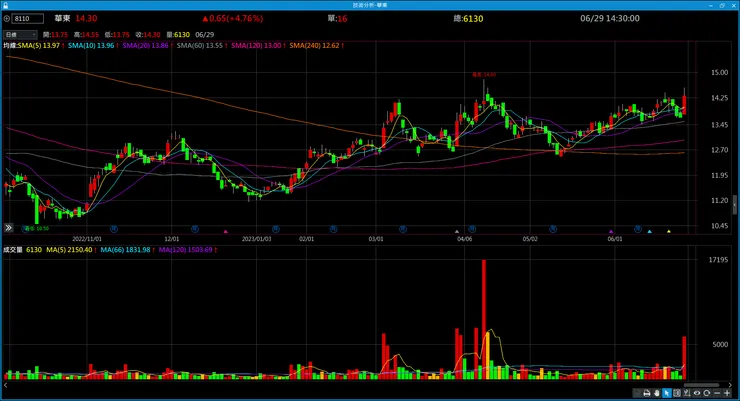The width and height of the screenshot is (740, 401).
Task: Click the single-trade volume 單:16
Action: (x=337, y=18)
